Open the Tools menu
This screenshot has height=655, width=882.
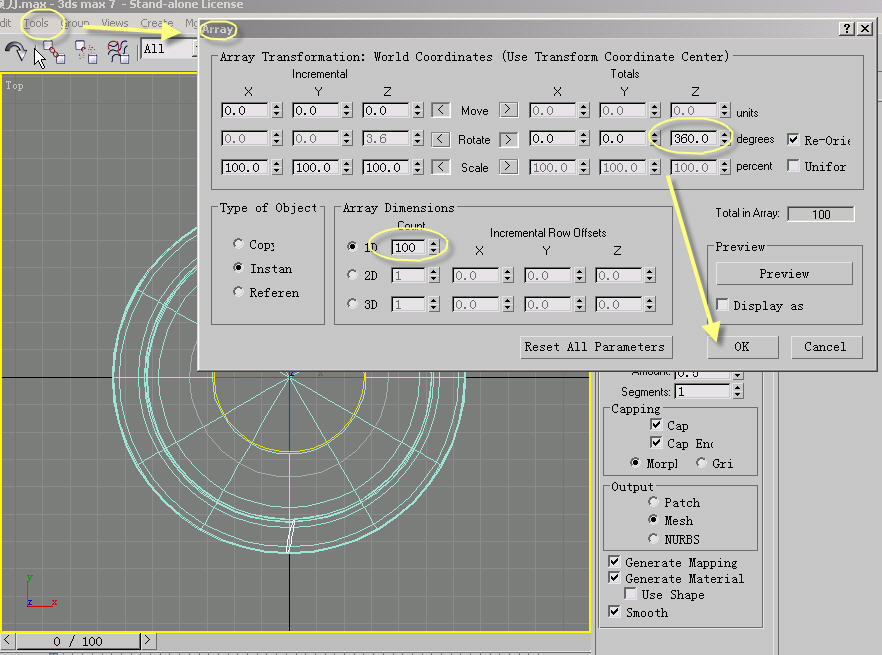[x=36, y=23]
